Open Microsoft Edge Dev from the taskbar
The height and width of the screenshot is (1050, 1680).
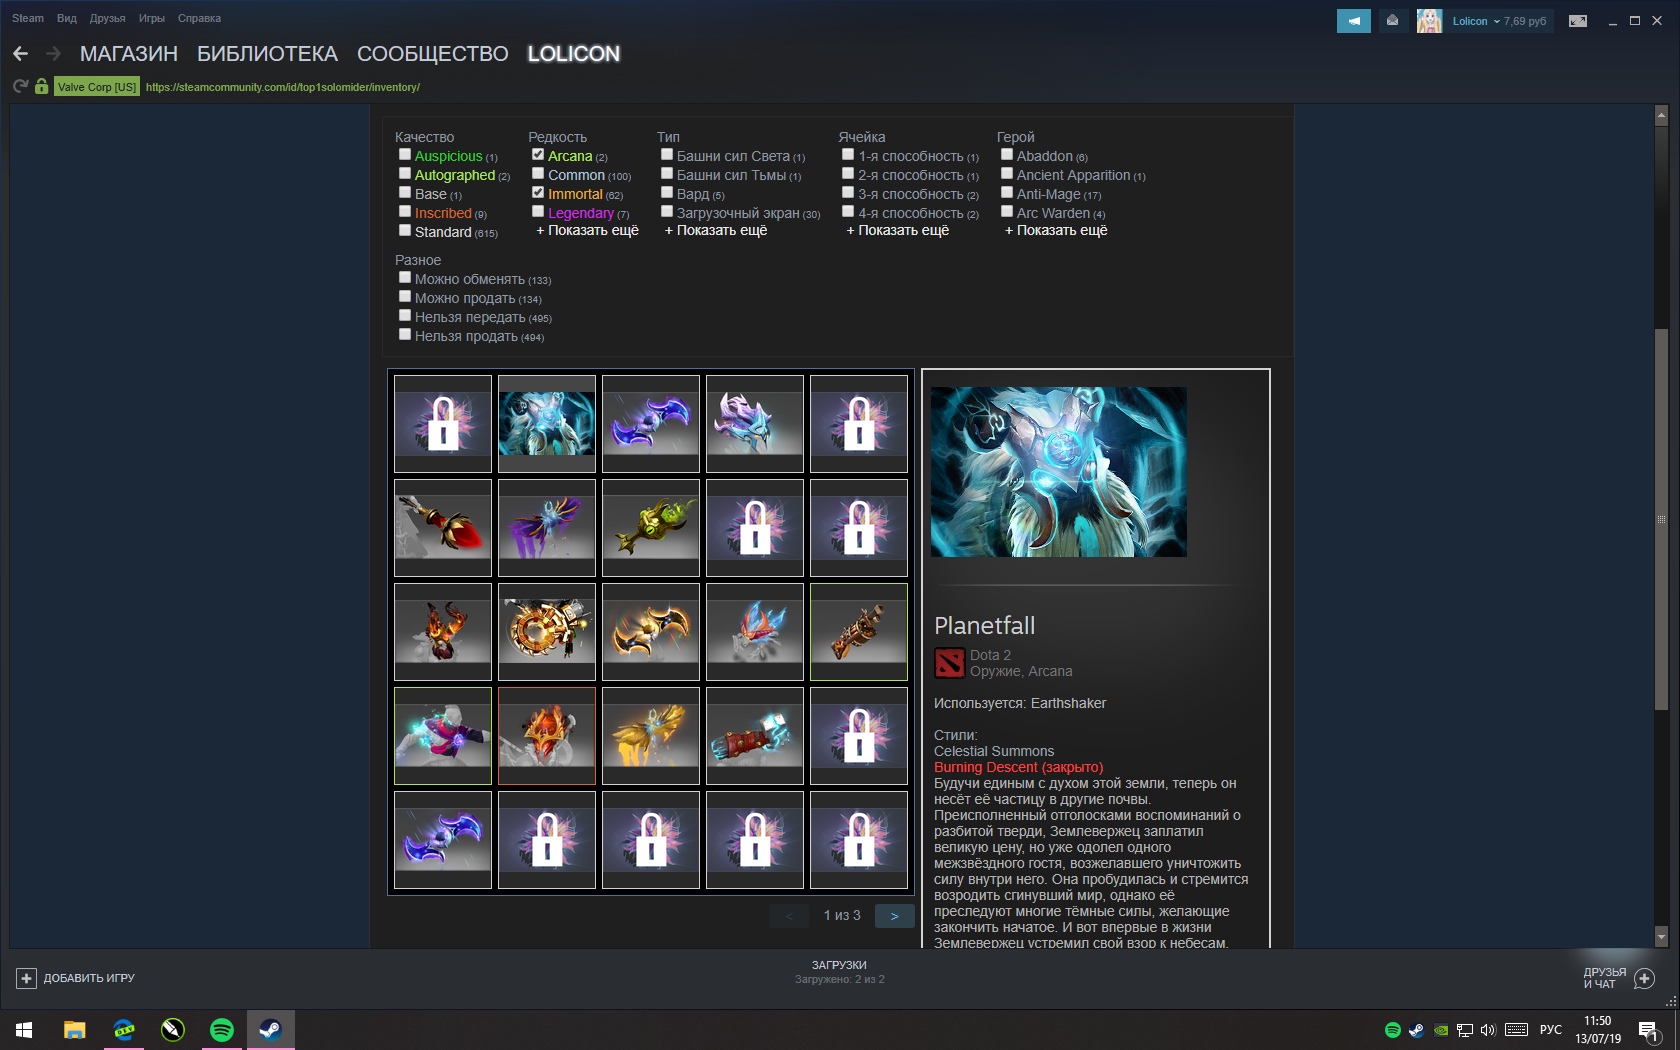click(124, 1030)
